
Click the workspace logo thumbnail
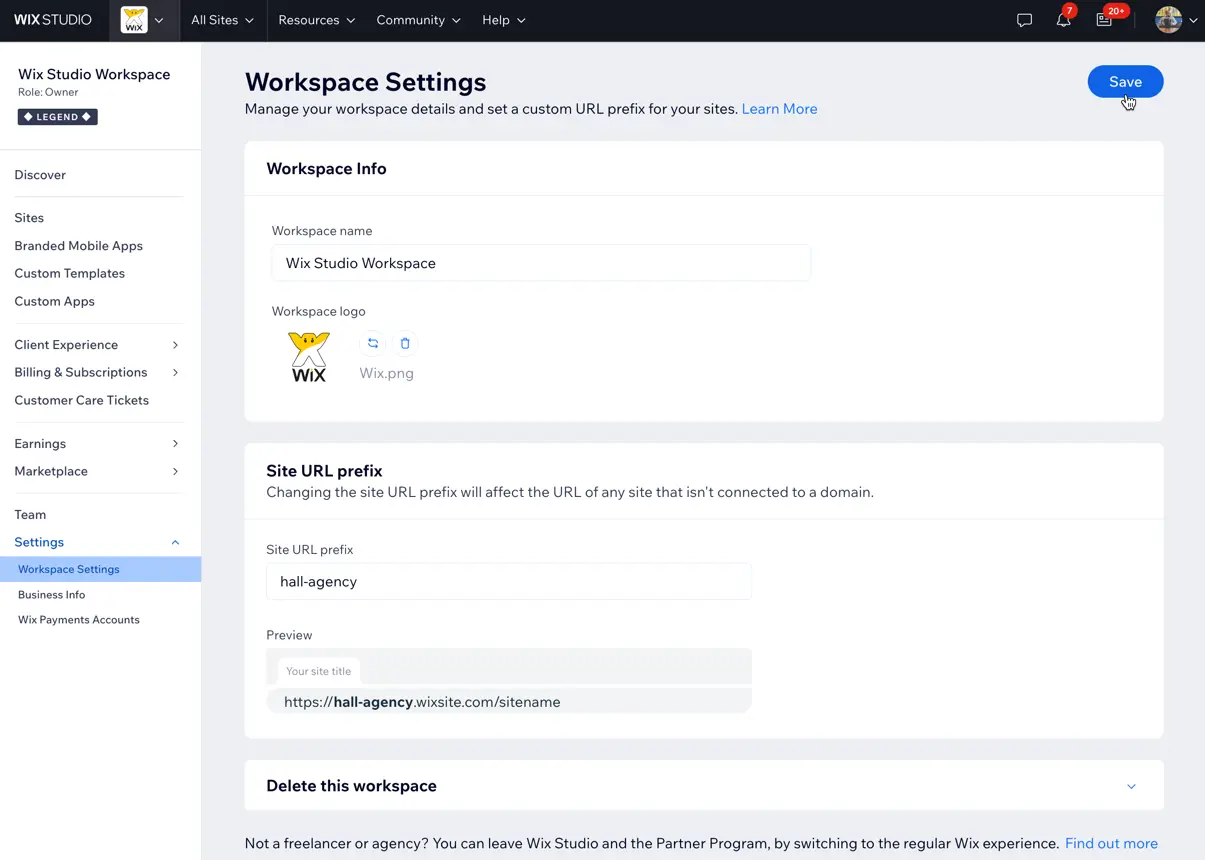pyautogui.click(x=308, y=357)
